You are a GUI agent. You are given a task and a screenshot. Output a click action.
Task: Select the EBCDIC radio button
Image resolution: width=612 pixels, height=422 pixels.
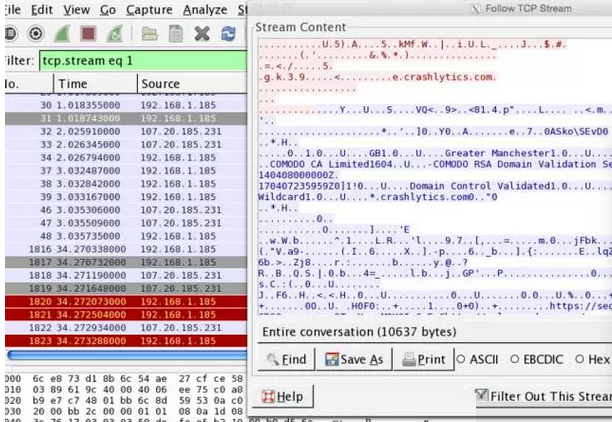coord(537,359)
